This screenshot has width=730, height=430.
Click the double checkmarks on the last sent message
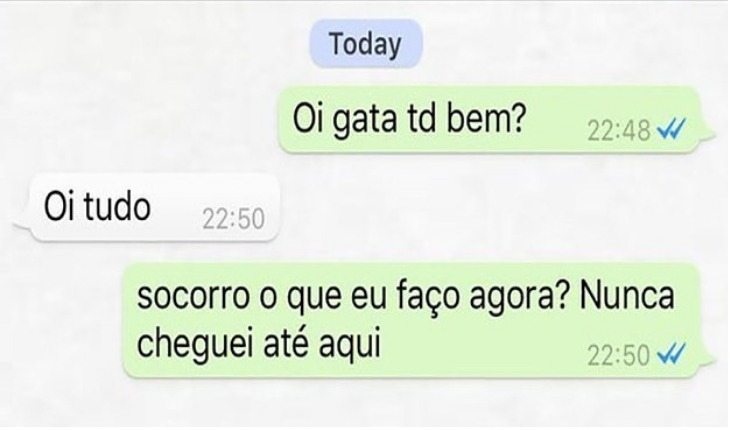pyautogui.click(x=671, y=355)
